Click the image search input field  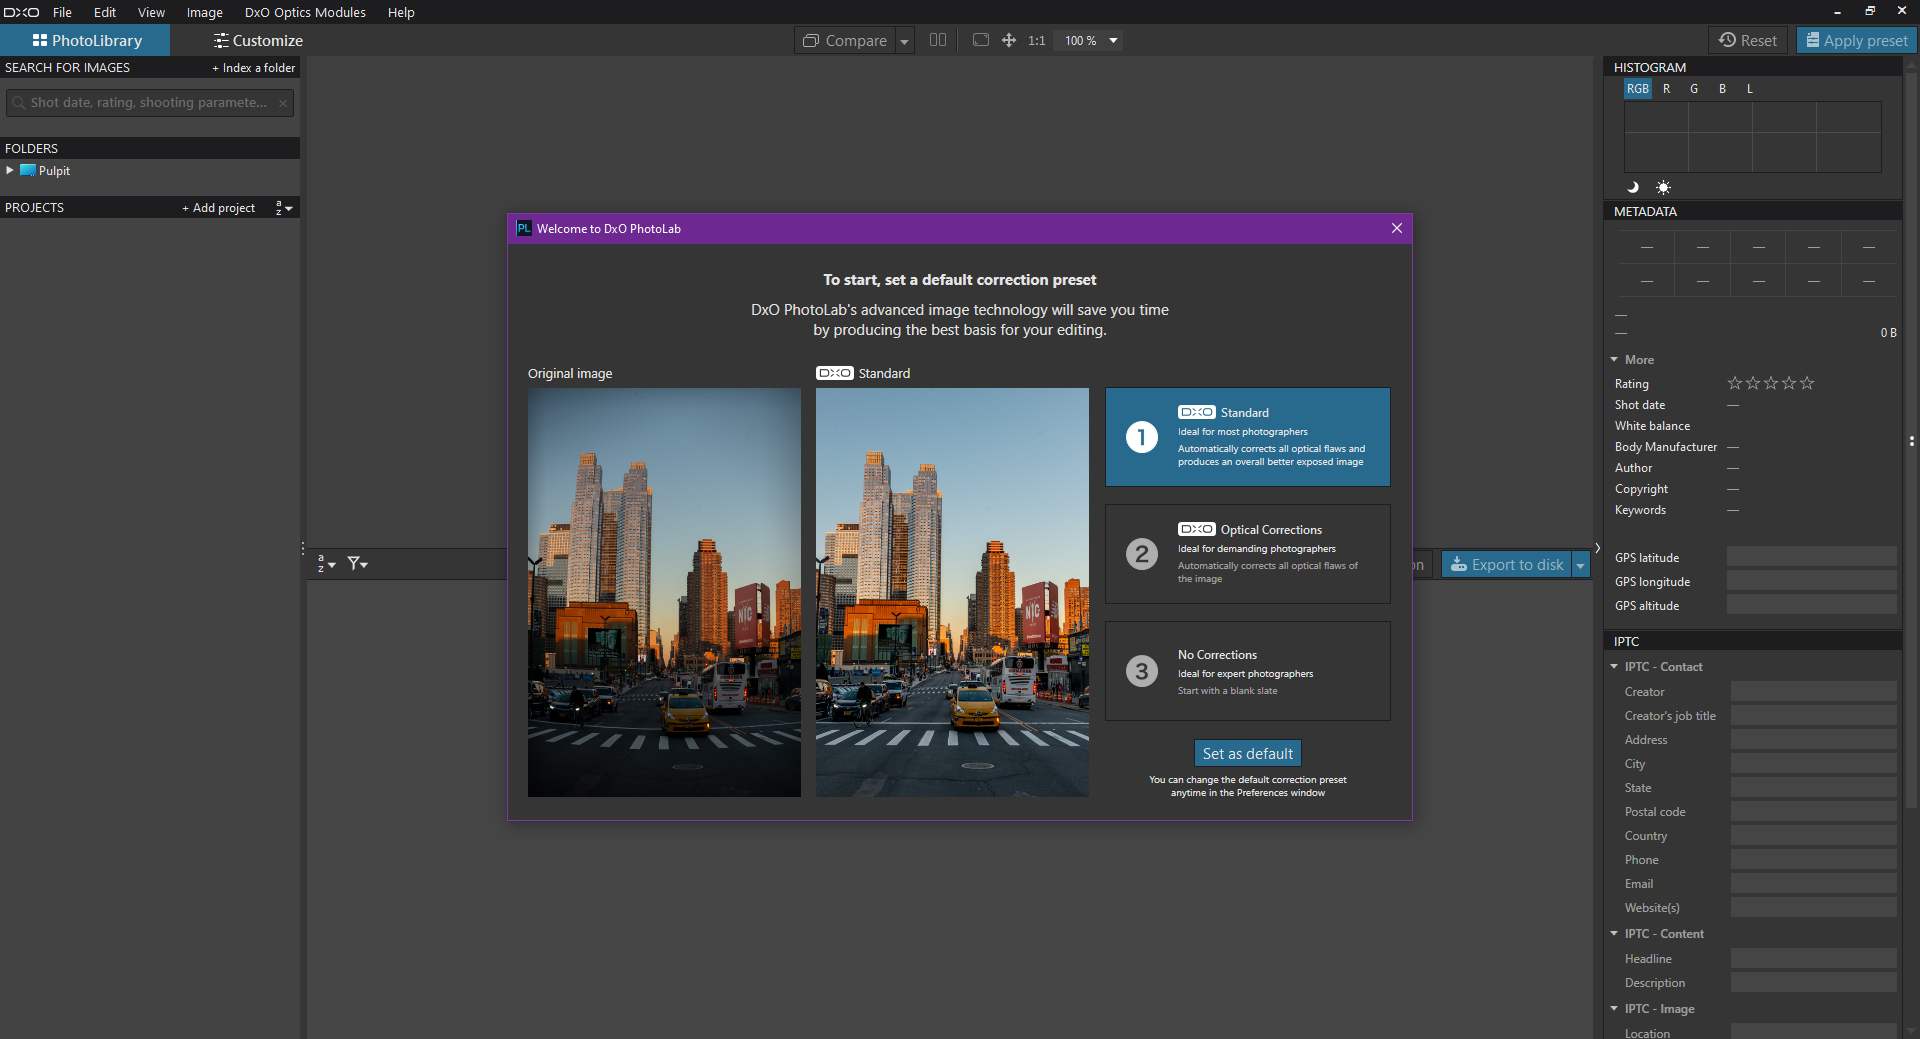(x=150, y=103)
